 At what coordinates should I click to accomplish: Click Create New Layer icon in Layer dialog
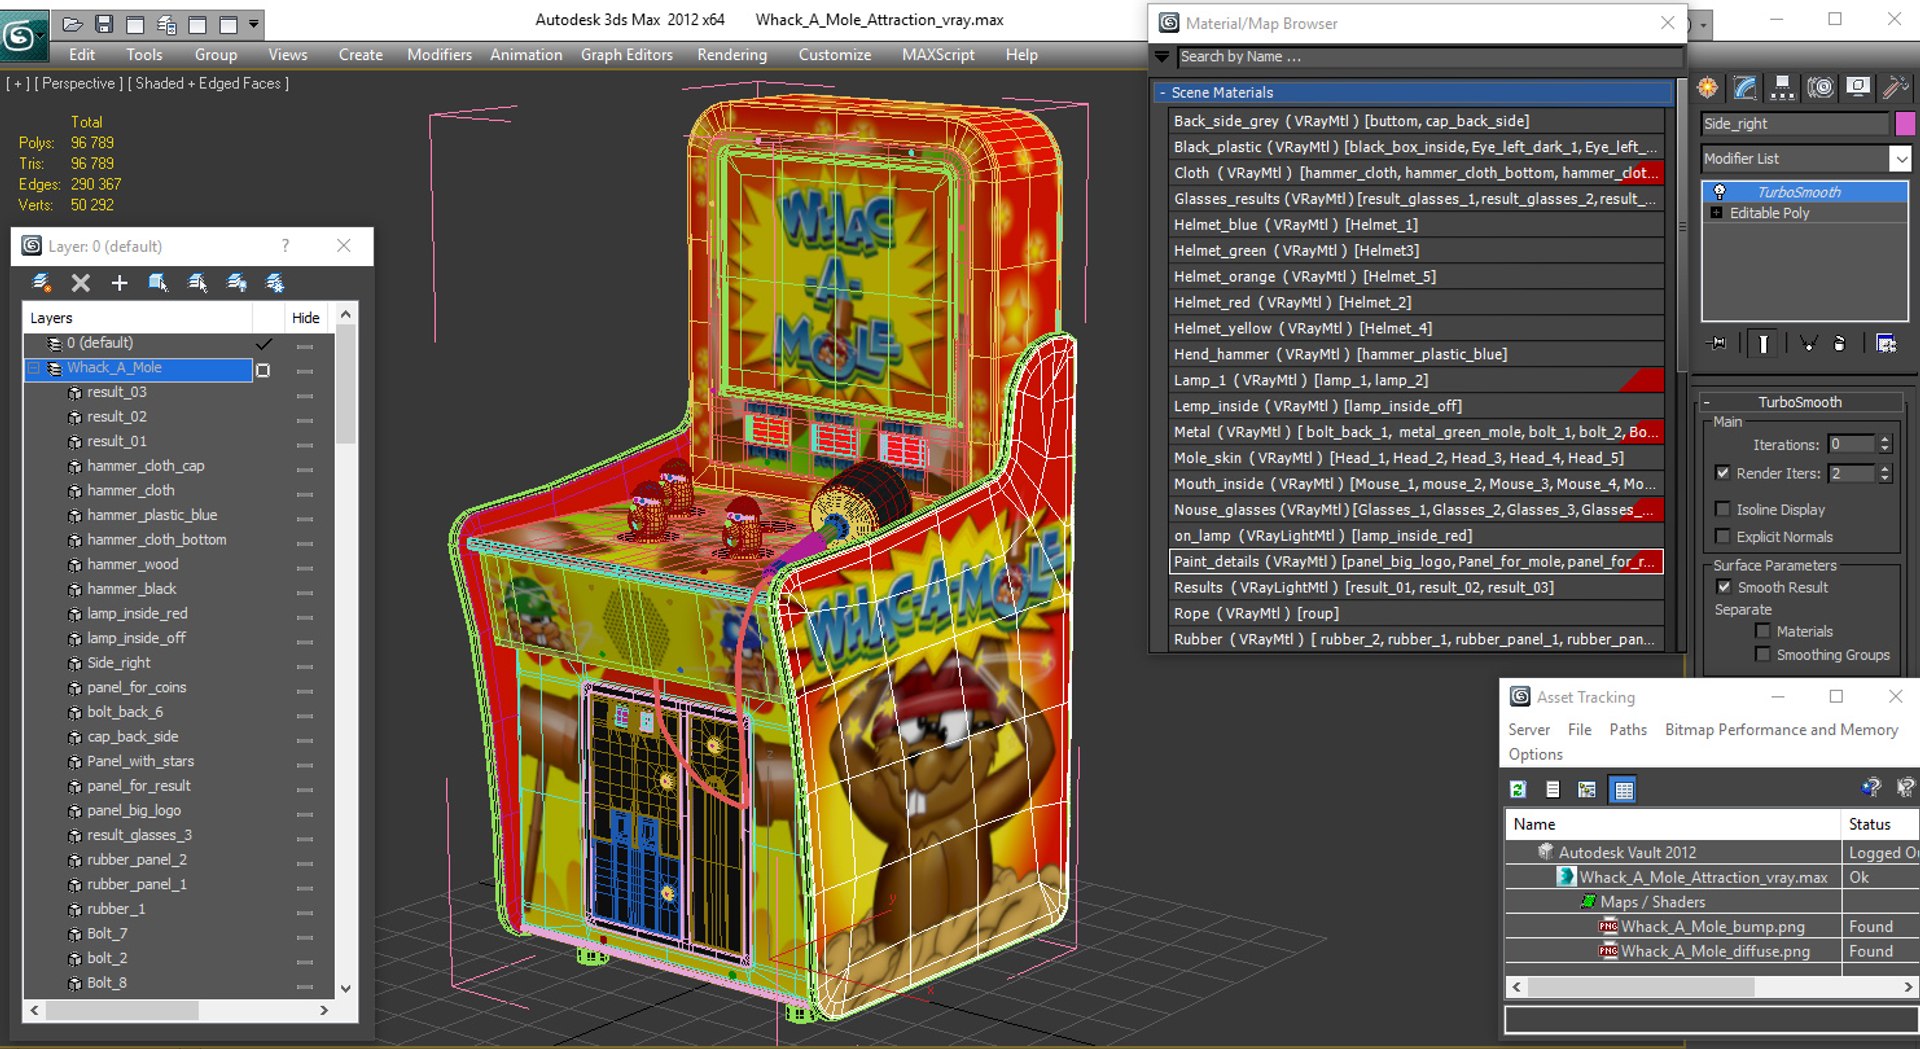pyautogui.click(x=42, y=283)
